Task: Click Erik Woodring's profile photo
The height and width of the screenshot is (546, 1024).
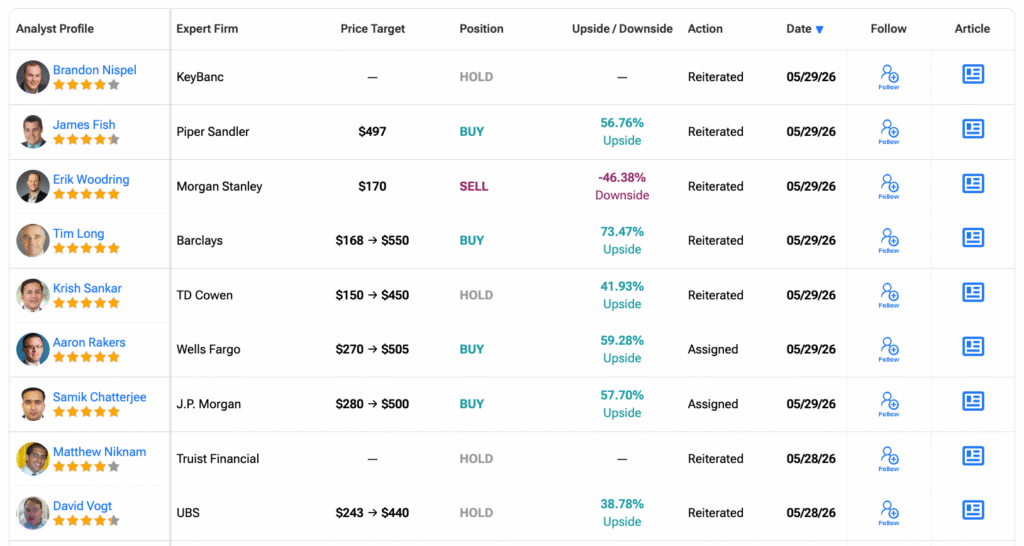Action: click(x=33, y=186)
